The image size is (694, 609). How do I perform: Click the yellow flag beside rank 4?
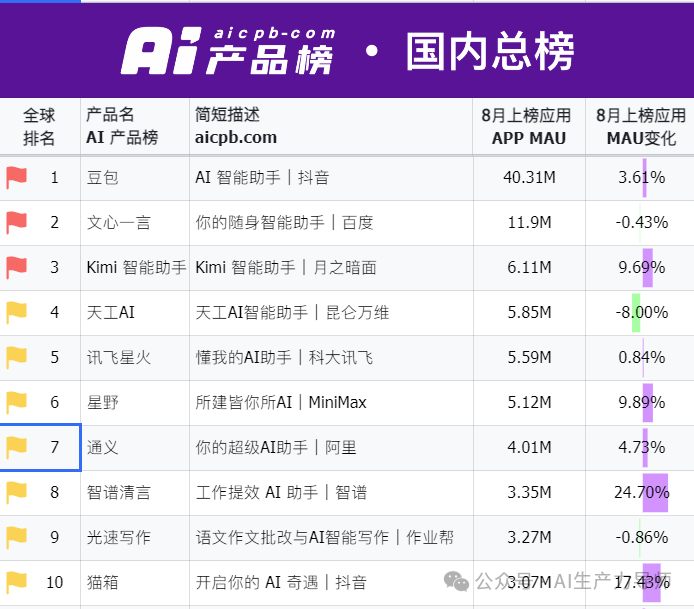(16, 313)
